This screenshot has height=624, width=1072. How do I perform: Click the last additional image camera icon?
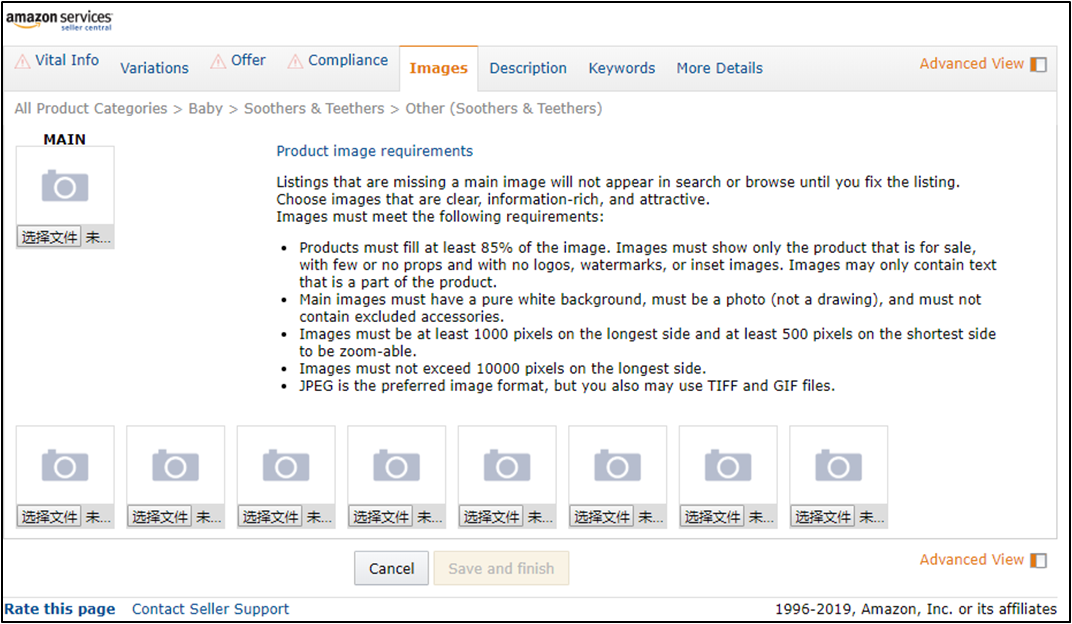pyautogui.click(x=838, y=466)
